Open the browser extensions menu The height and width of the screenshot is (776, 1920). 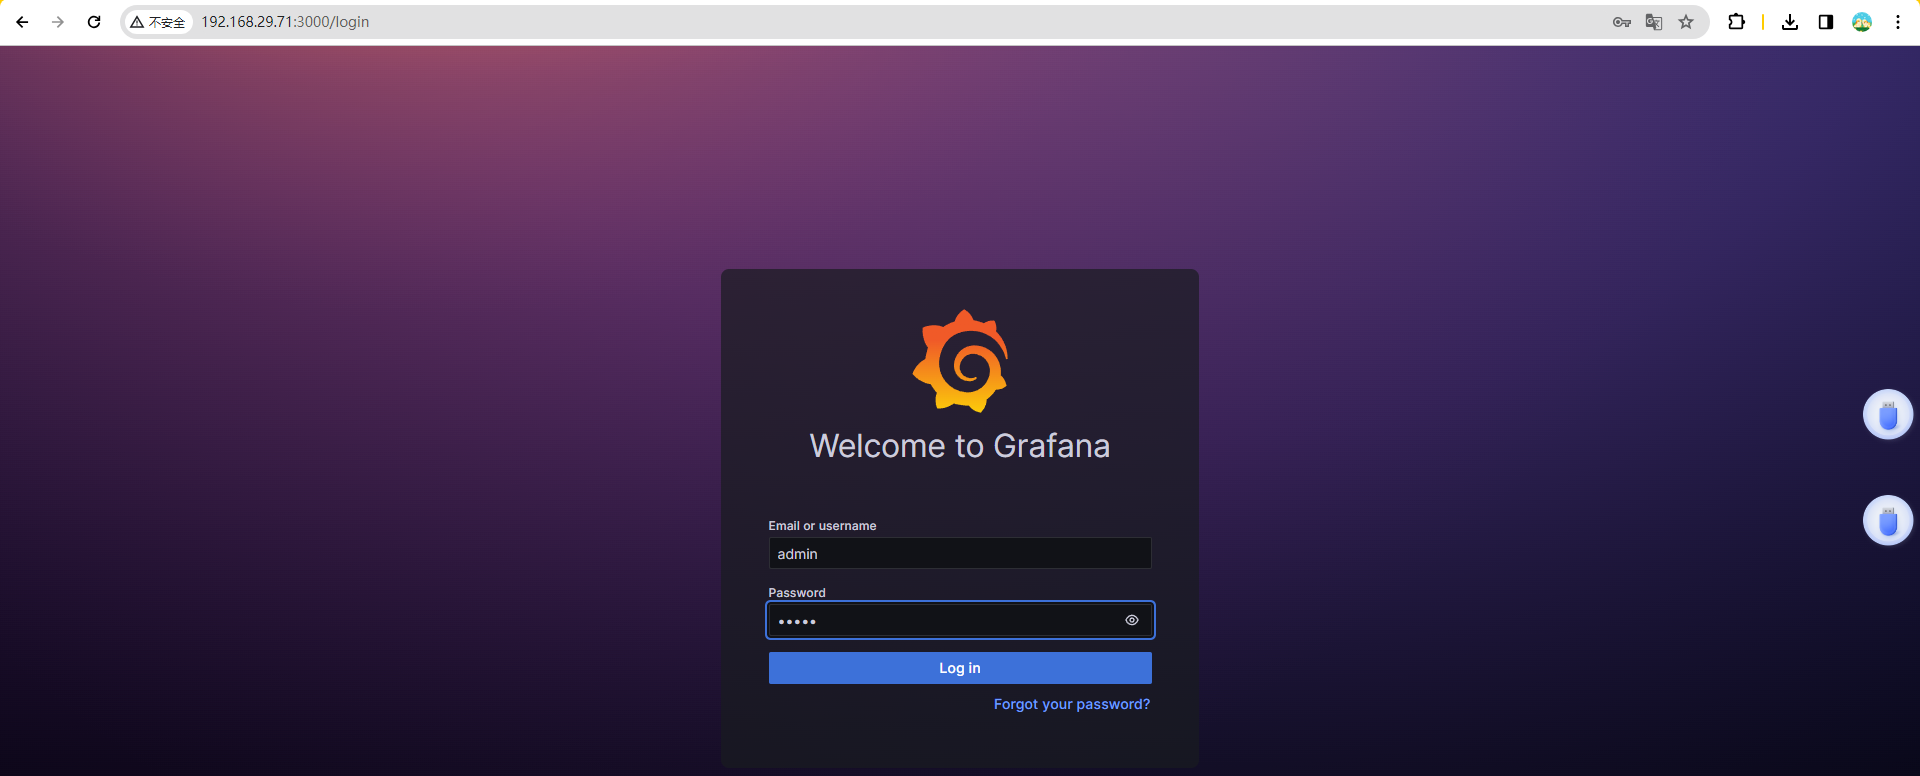click(x=1736, y=22)
